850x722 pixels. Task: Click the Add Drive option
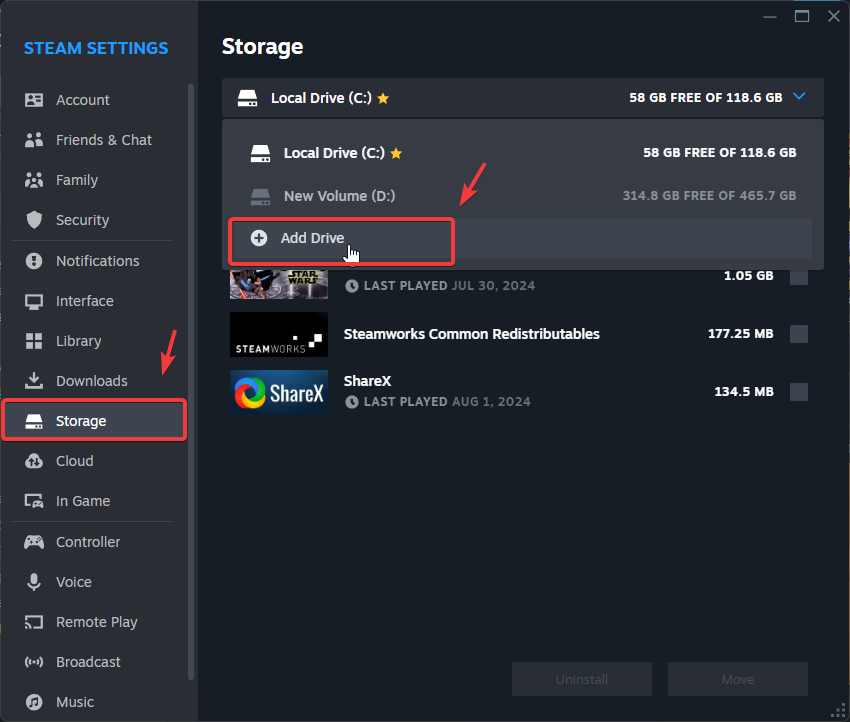(x=312, y=238)
